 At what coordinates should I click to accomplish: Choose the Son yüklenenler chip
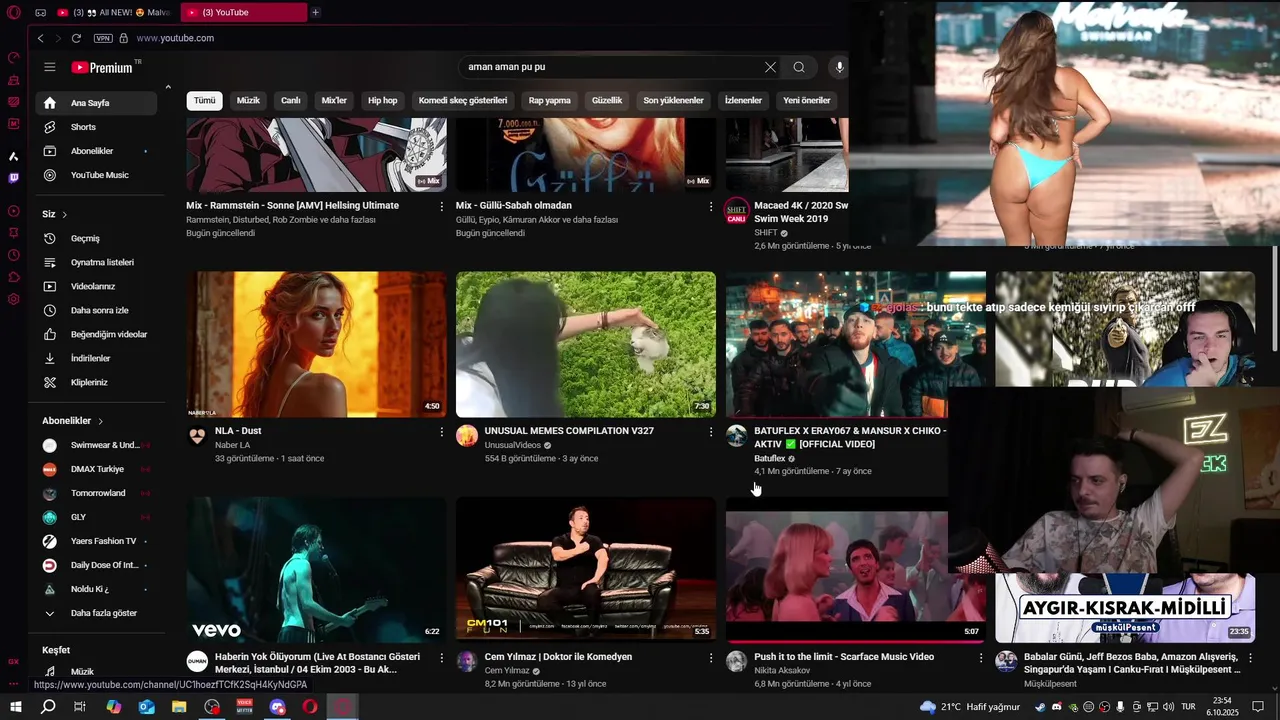(673, 100)
